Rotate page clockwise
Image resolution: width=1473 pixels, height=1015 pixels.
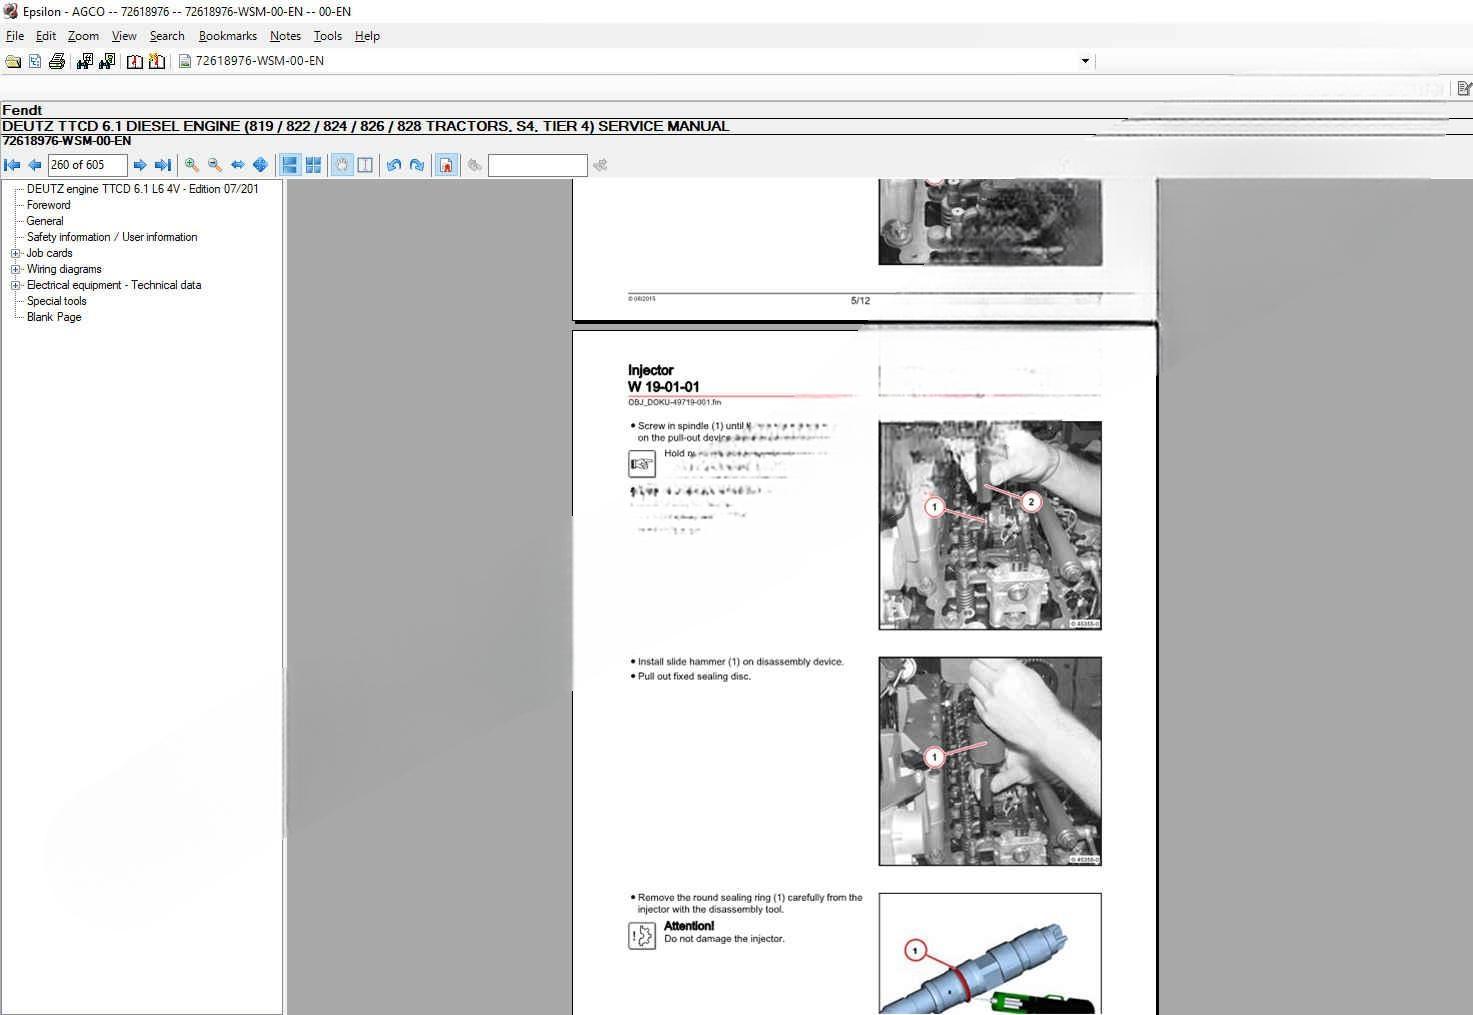click(x=417, y=165)
